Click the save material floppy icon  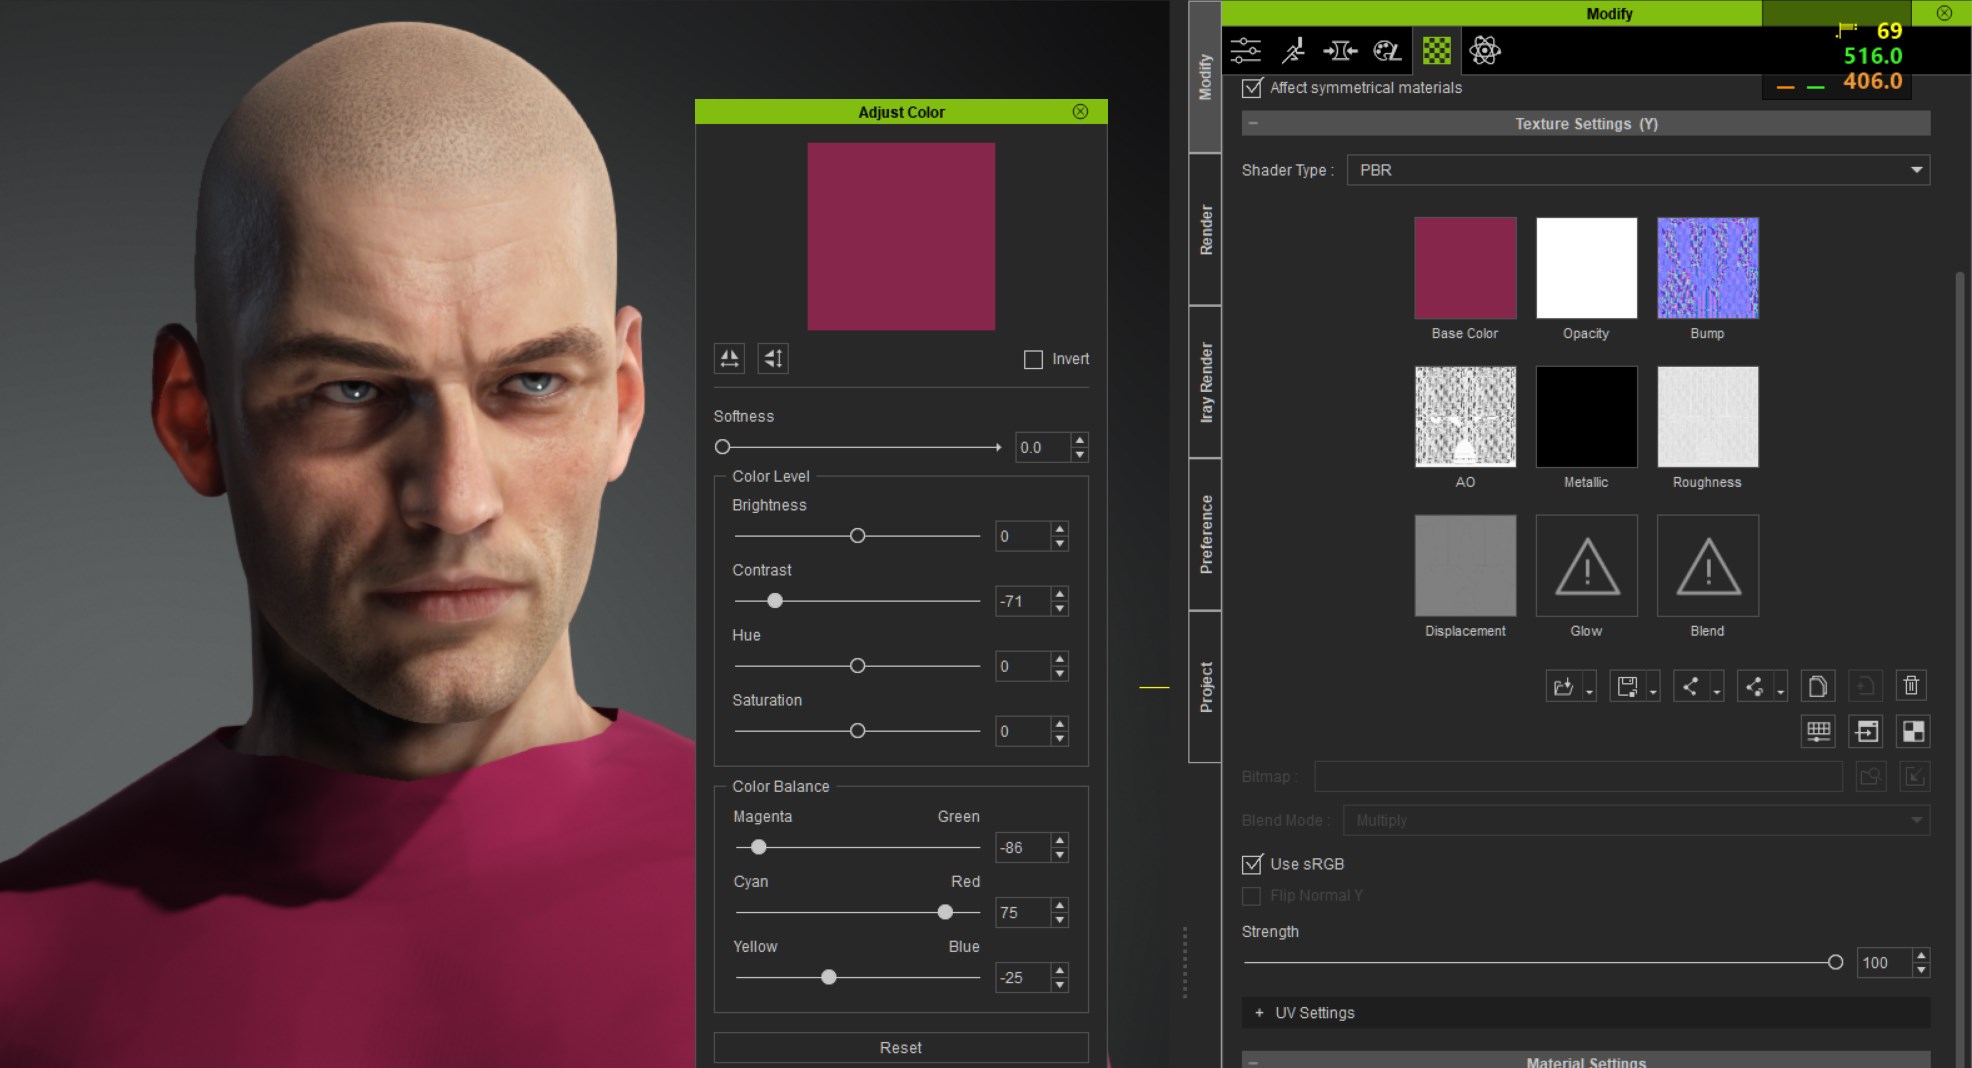[x=1627, y=686]
